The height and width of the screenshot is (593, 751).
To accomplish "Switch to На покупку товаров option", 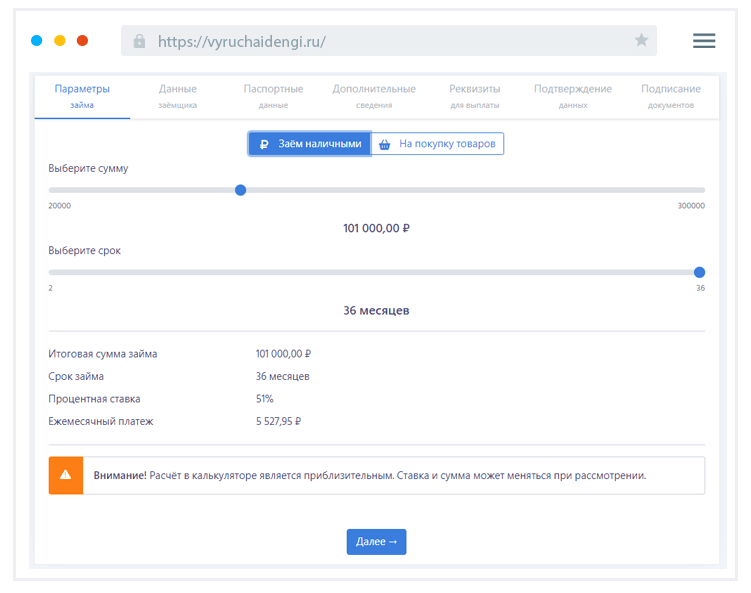I will (x=437, y=144).
